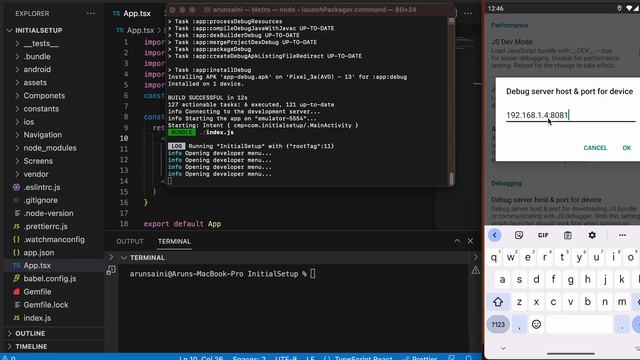Open the keyboard sticker picker
Viewport: 640px width, 360px height.
[519, 235]
